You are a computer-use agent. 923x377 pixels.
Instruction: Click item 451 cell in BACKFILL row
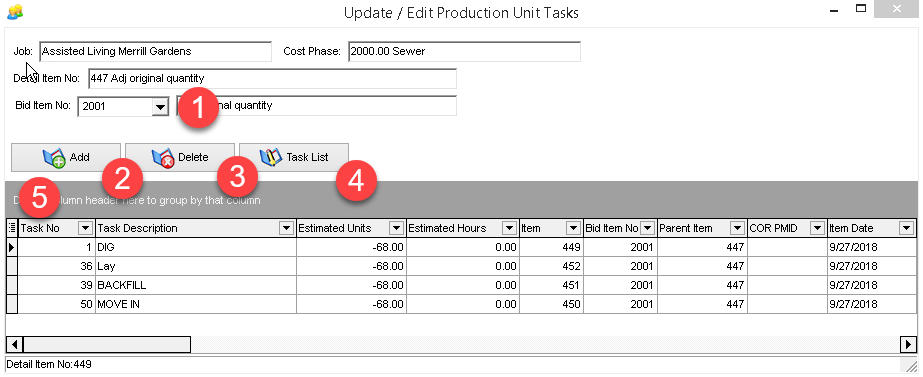(551, 285)
